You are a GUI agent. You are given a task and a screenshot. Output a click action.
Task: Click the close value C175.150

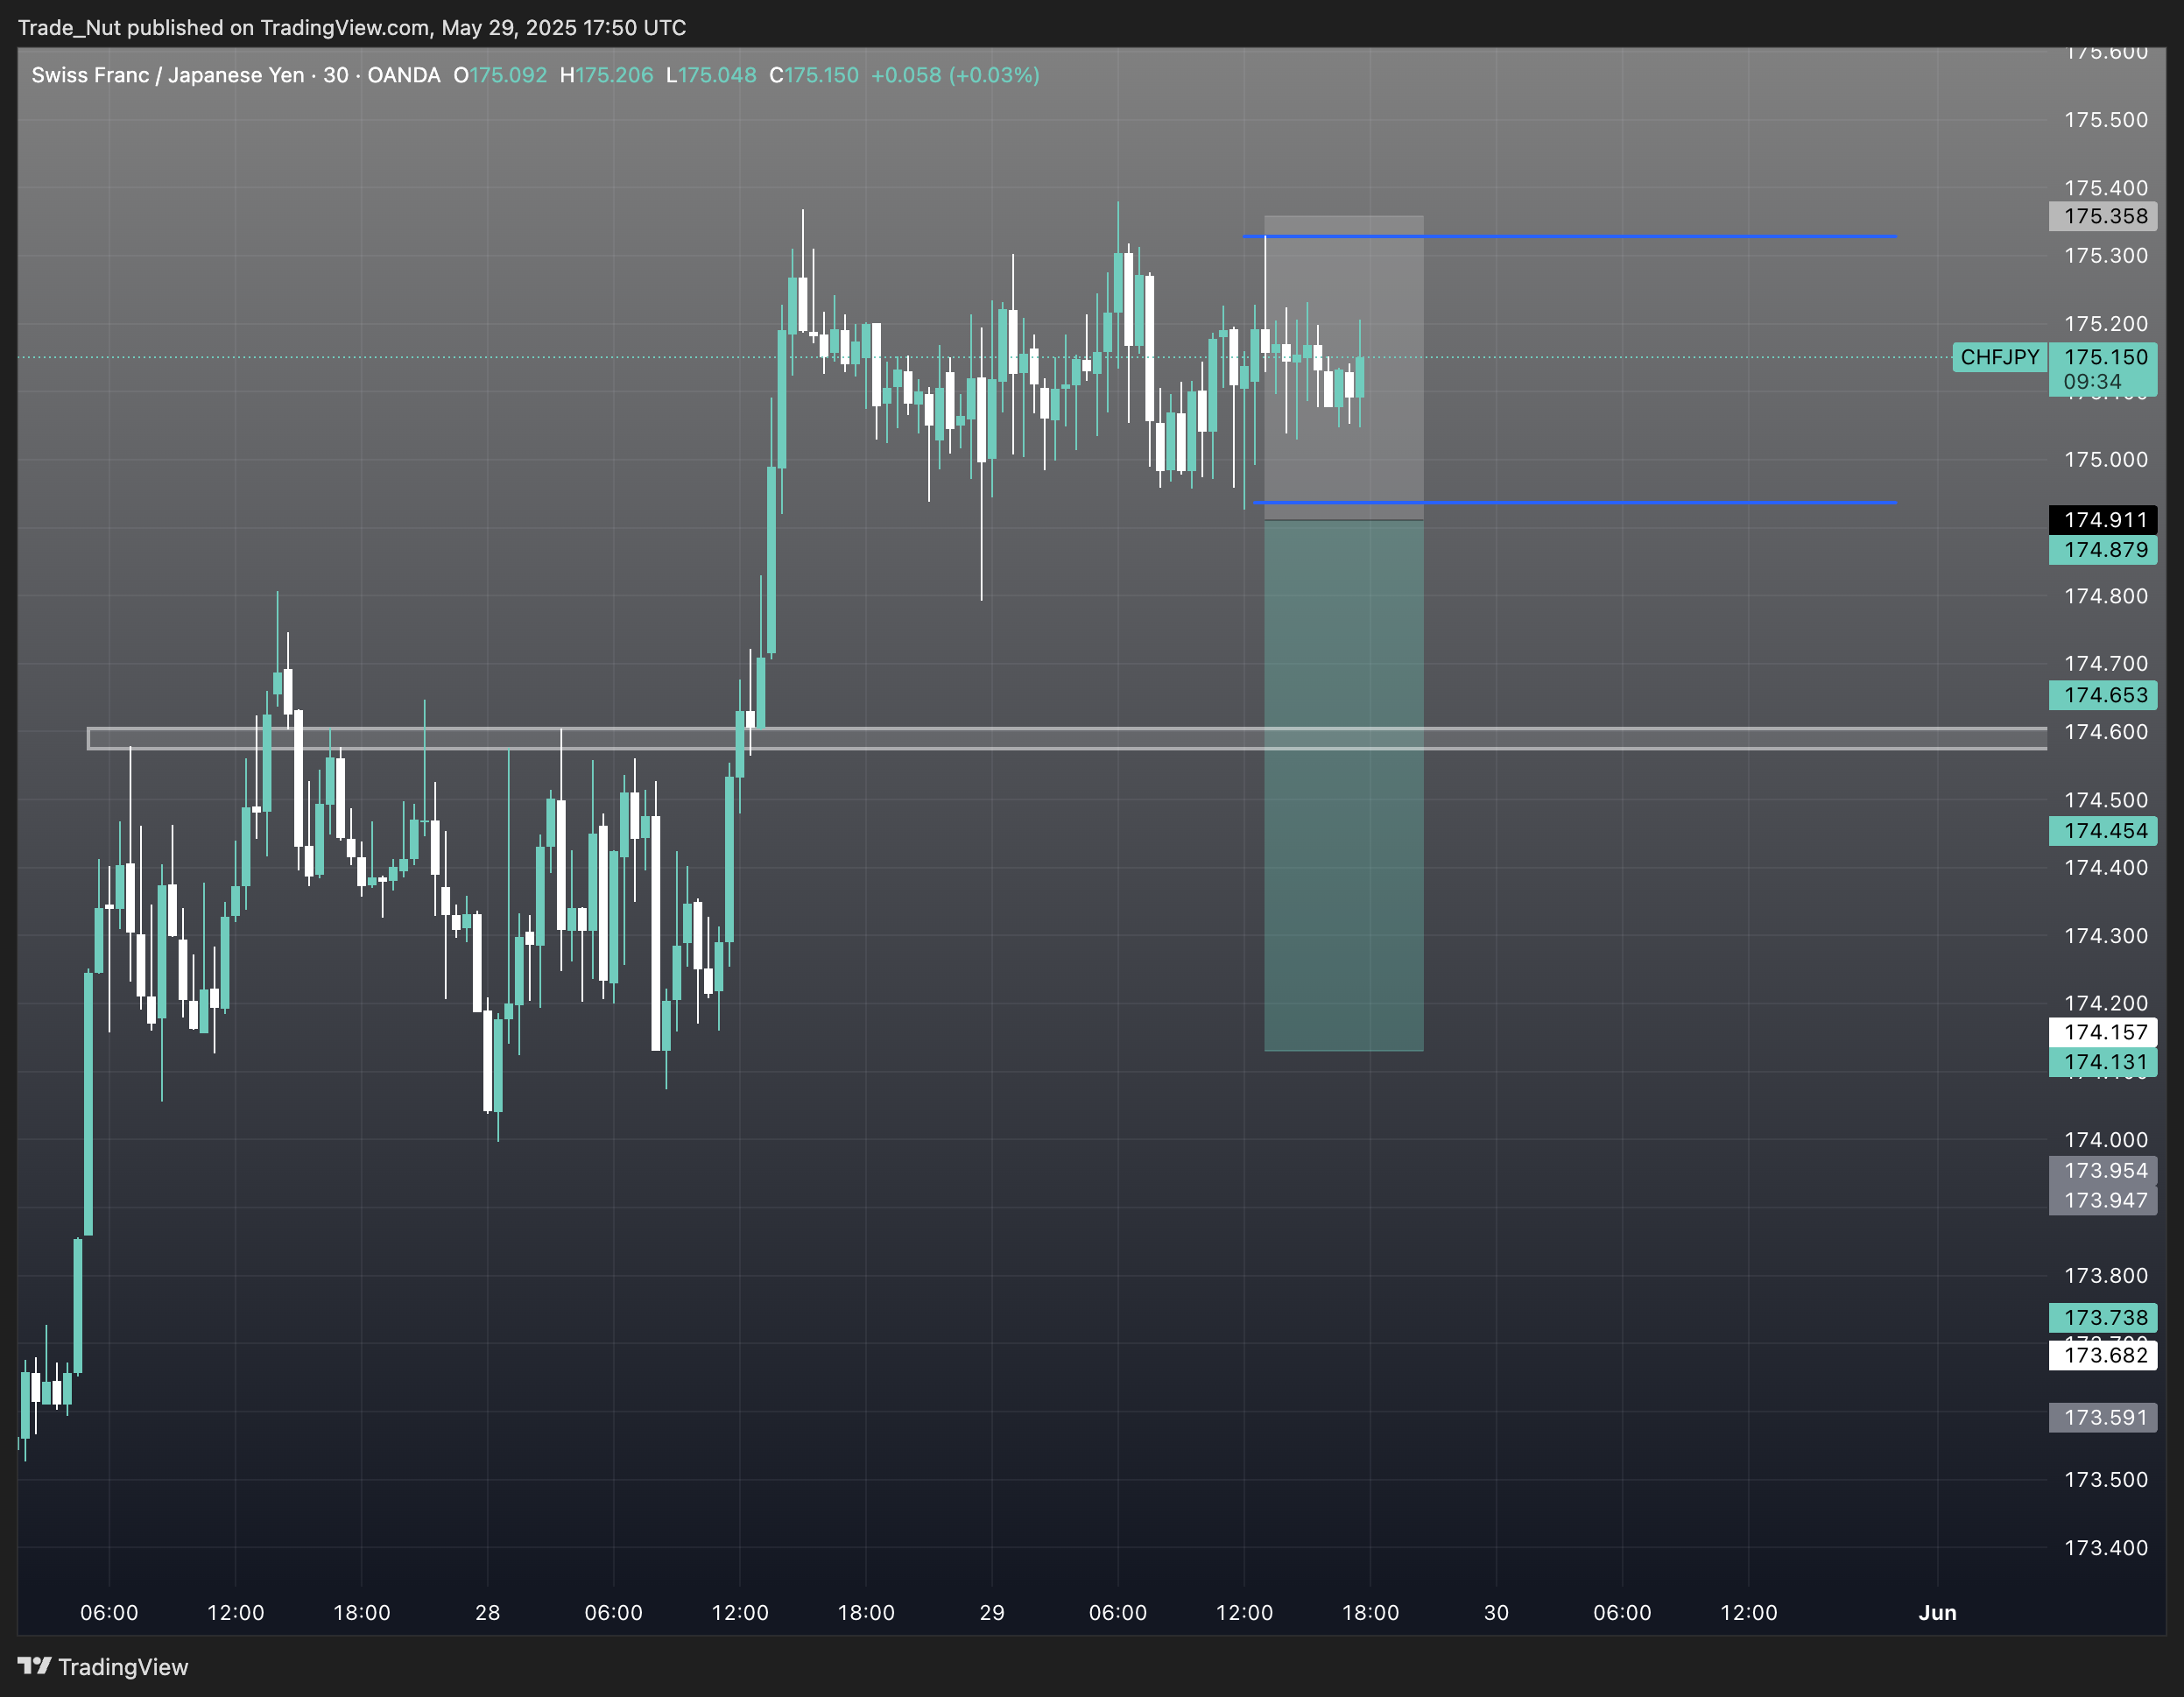click(x=814, y=75)
